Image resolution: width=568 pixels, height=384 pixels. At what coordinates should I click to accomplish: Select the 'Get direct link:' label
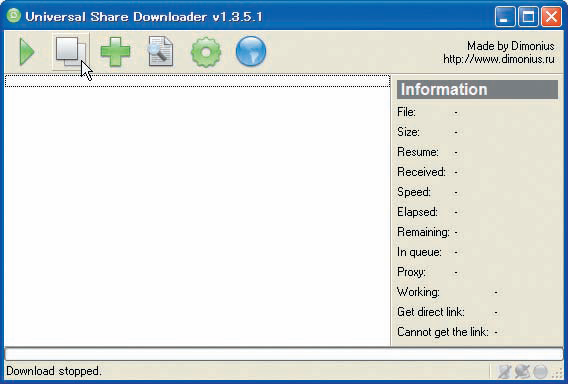(x=431, y=312)
